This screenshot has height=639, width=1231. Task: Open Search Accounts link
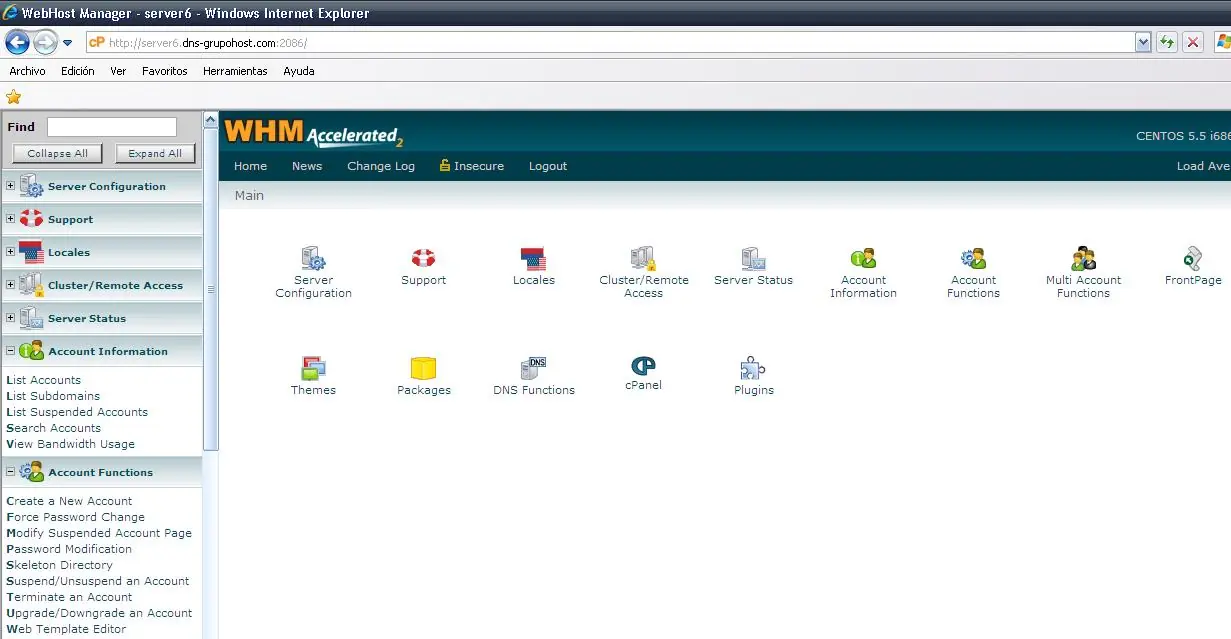[x=53, y=428]
